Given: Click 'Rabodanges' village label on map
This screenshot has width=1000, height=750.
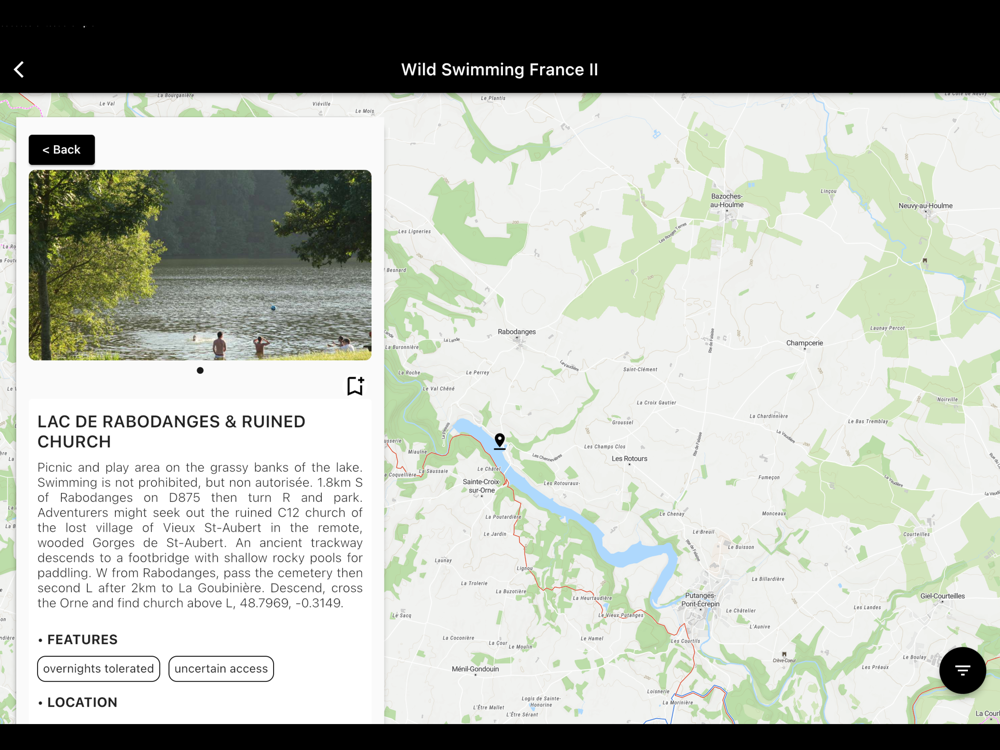Looking at the screenshot, I should (x=517, y=332).
